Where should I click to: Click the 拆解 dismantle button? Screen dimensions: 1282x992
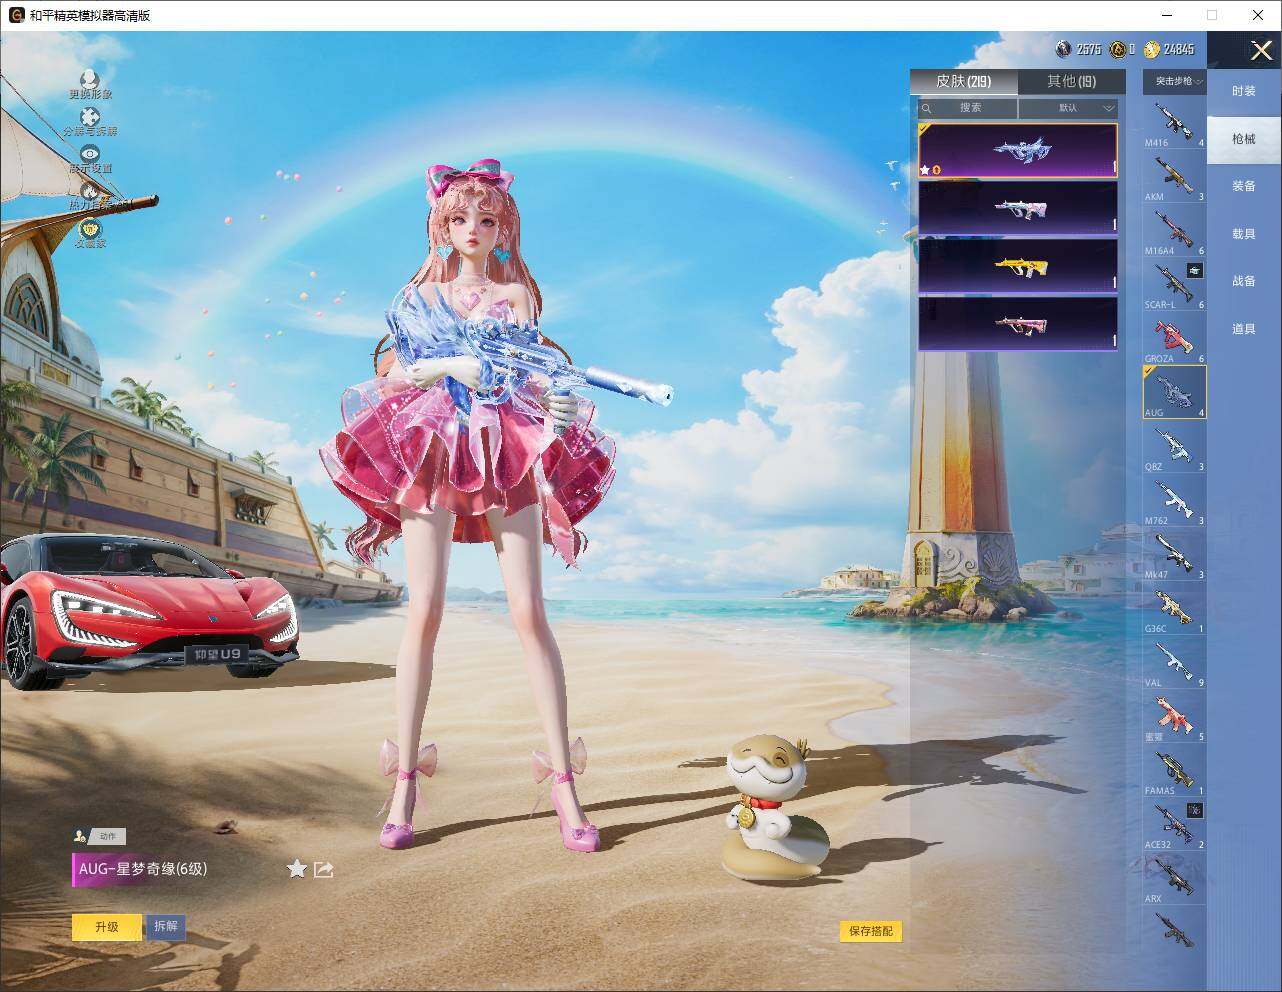point(166,926)
